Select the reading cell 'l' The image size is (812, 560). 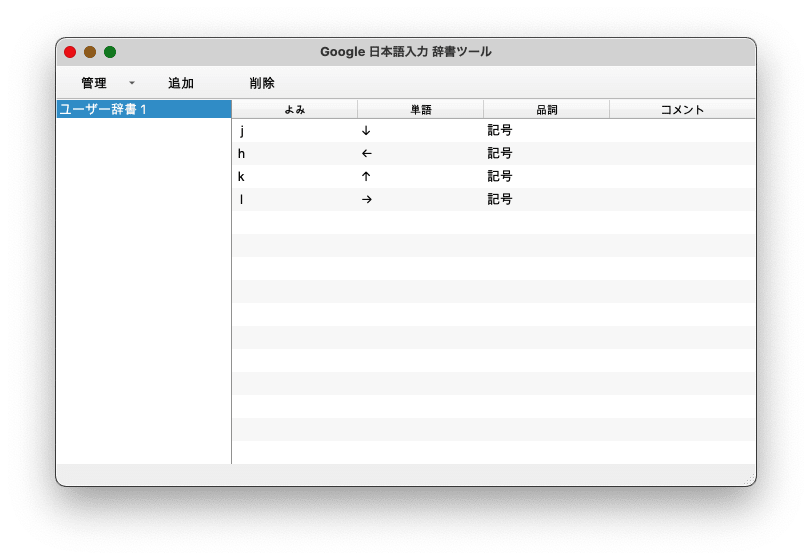(295, 199)
